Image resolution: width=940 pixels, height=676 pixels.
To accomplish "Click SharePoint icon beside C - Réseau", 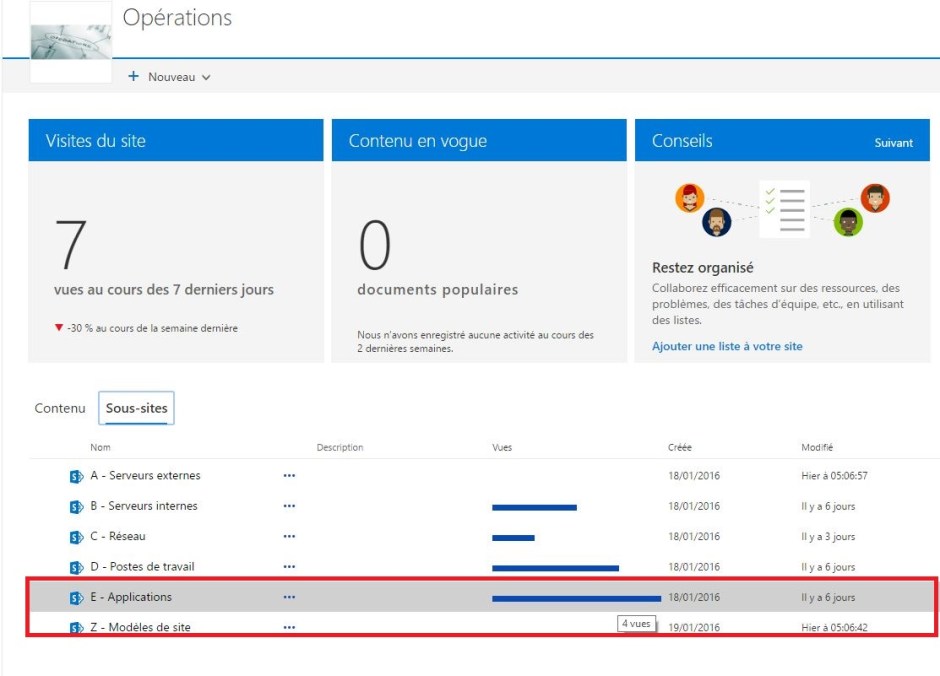I will (75, 537).
